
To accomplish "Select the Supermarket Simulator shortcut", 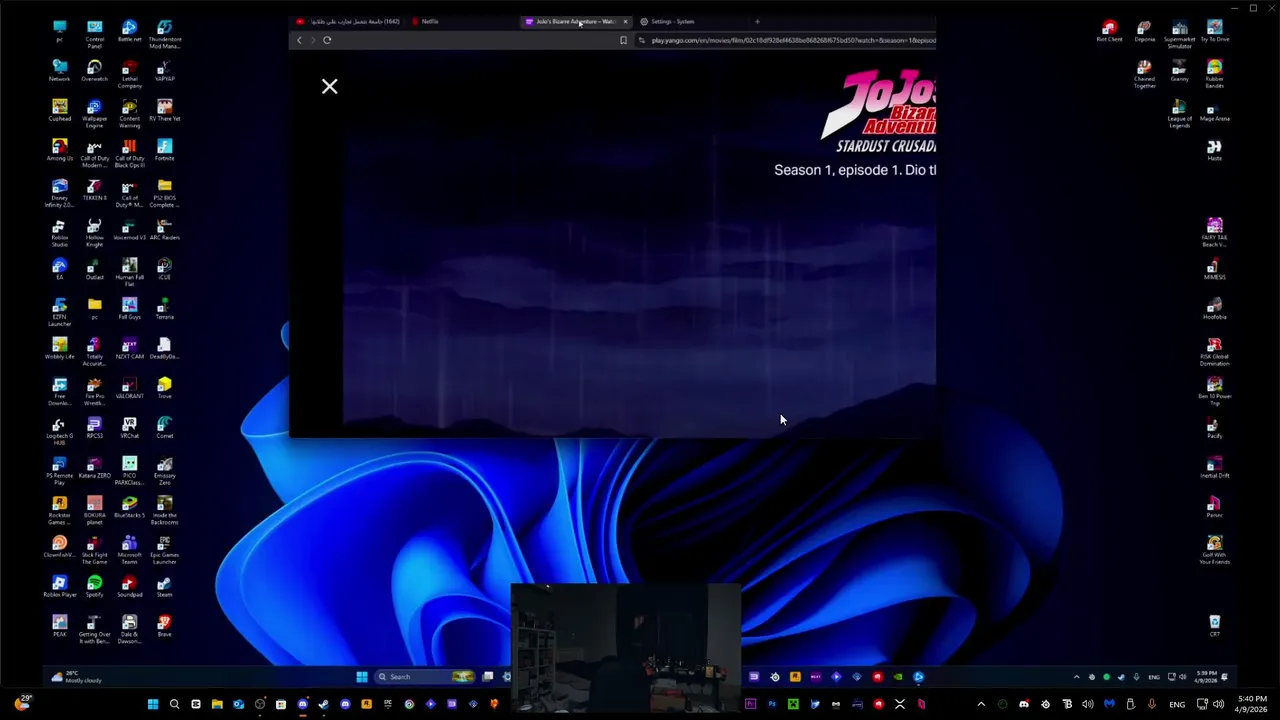I will coord(1179,34).
